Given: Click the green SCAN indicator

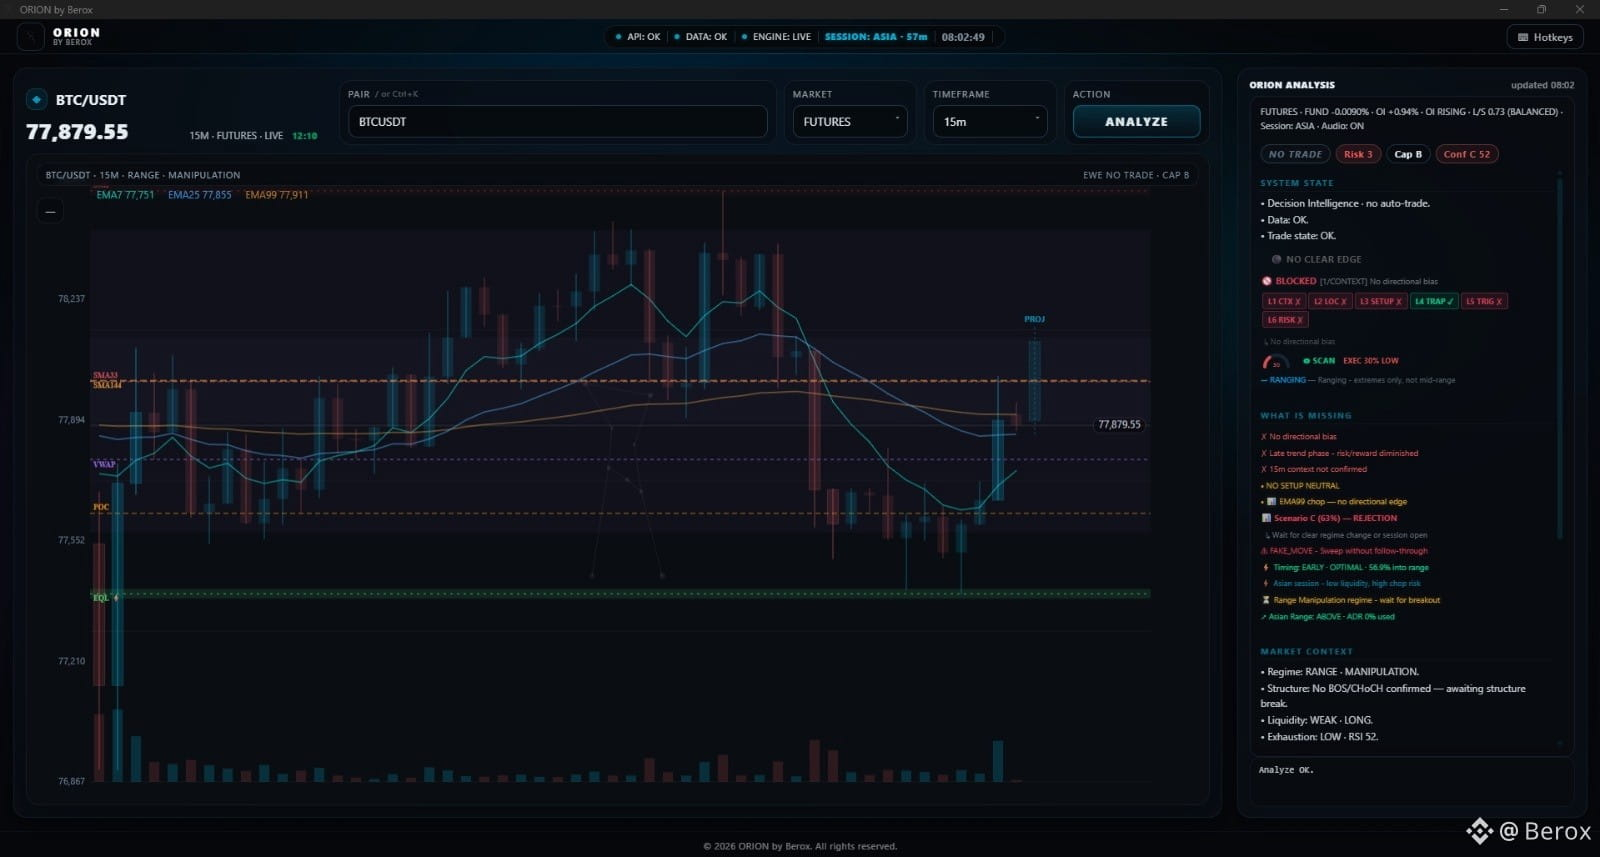Looking at the screenshot, I should tap(1319, 361).
